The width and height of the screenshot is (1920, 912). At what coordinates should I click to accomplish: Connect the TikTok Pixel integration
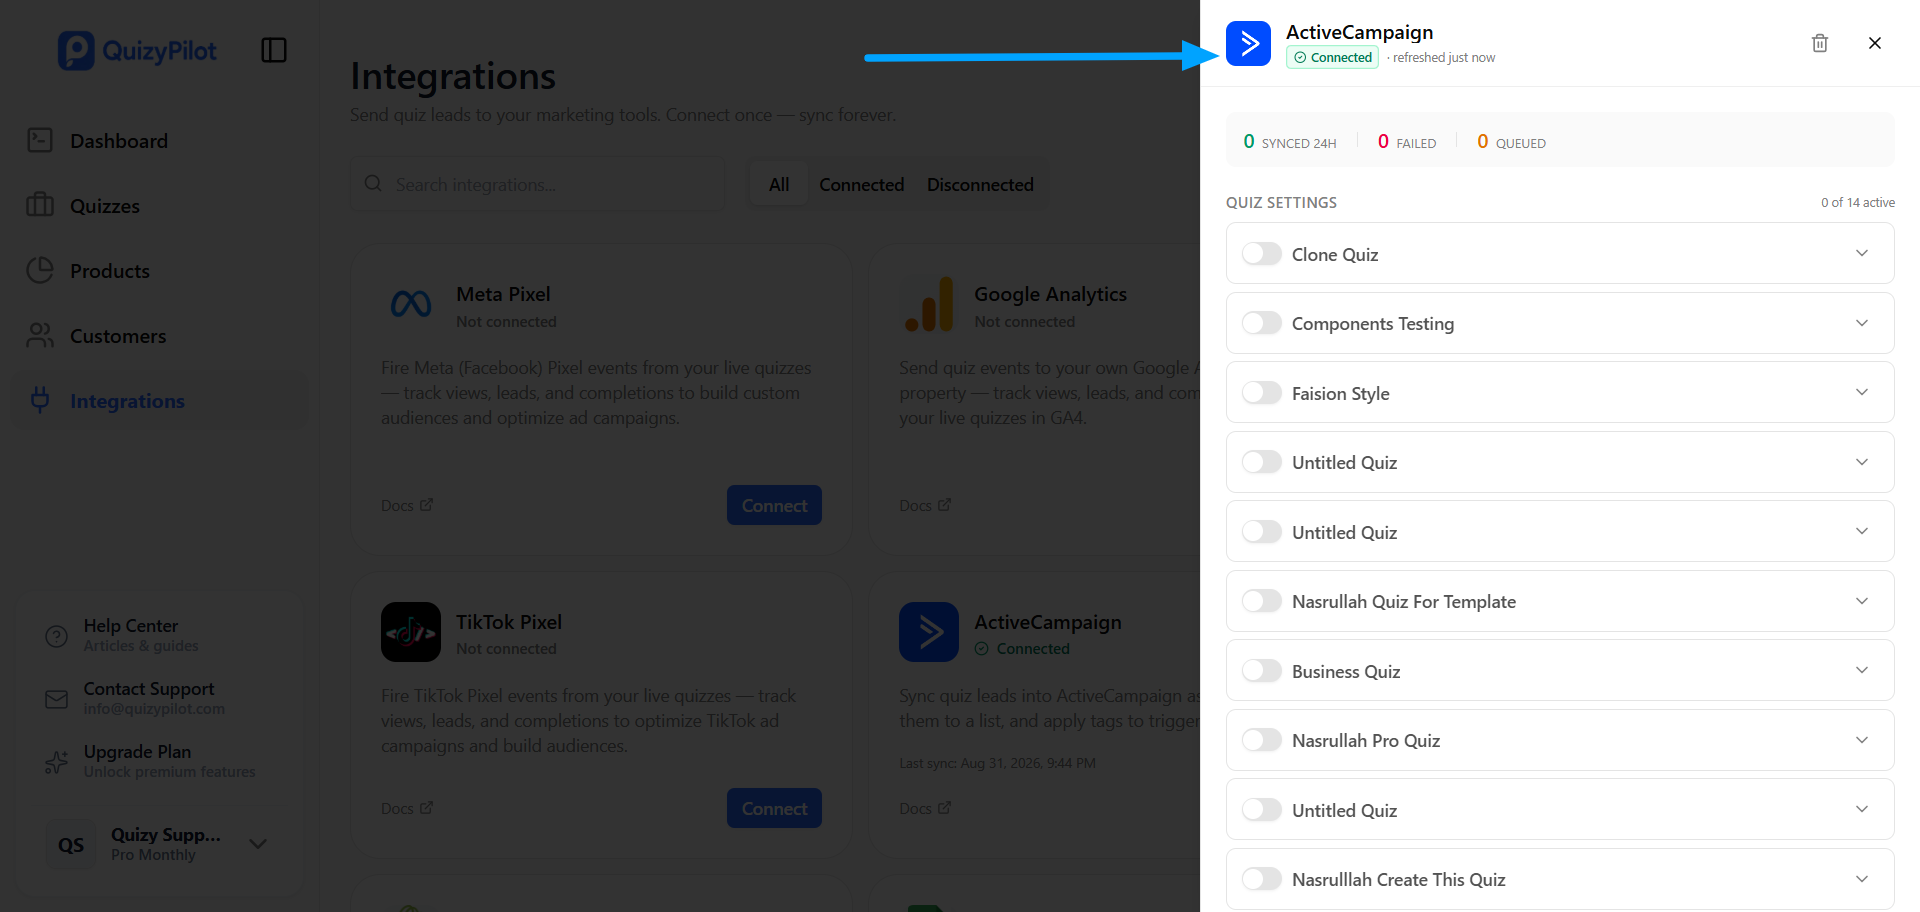tap(774, 808)
